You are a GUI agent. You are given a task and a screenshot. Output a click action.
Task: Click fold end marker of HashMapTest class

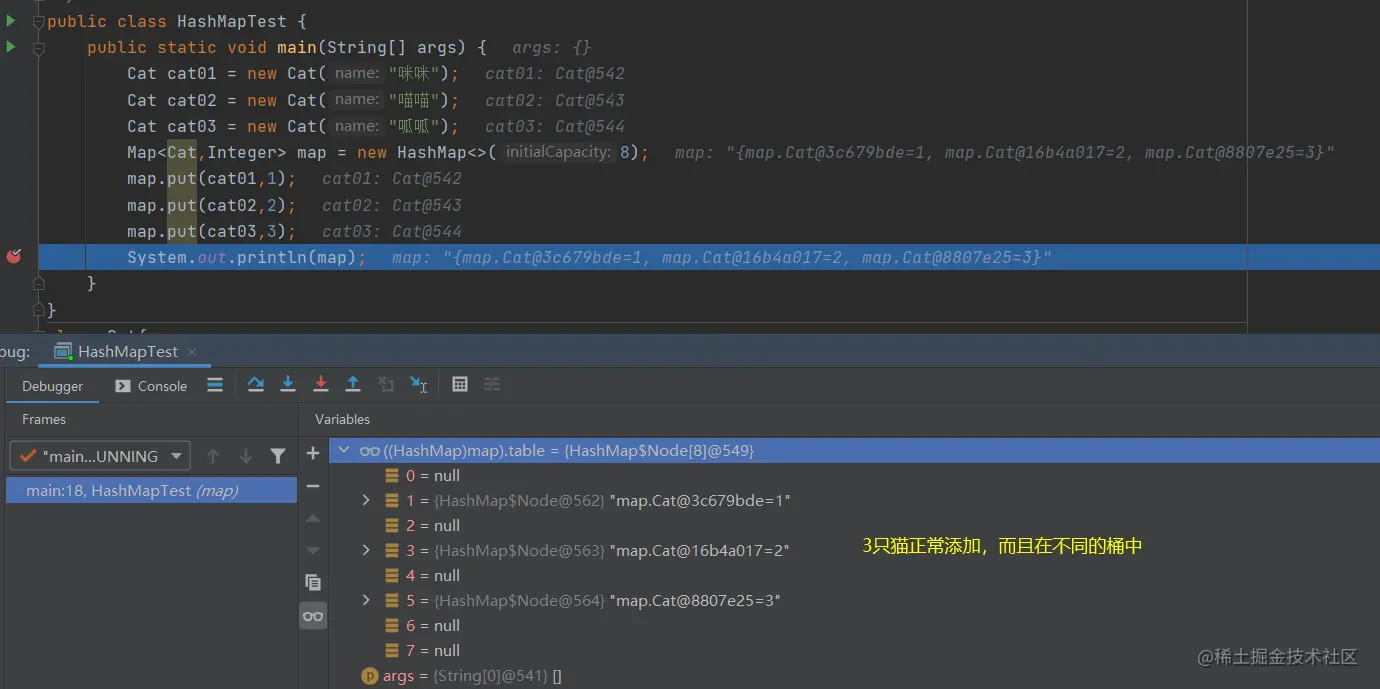click(39, 310)
